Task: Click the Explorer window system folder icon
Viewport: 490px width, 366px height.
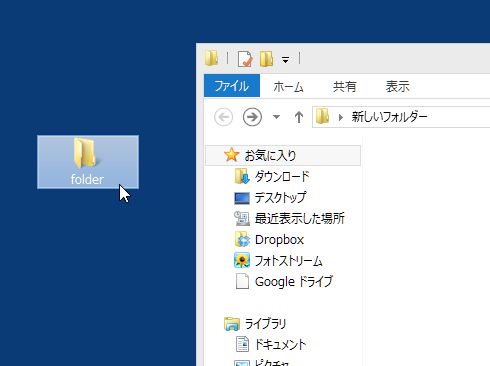Action: click(212, 58)
